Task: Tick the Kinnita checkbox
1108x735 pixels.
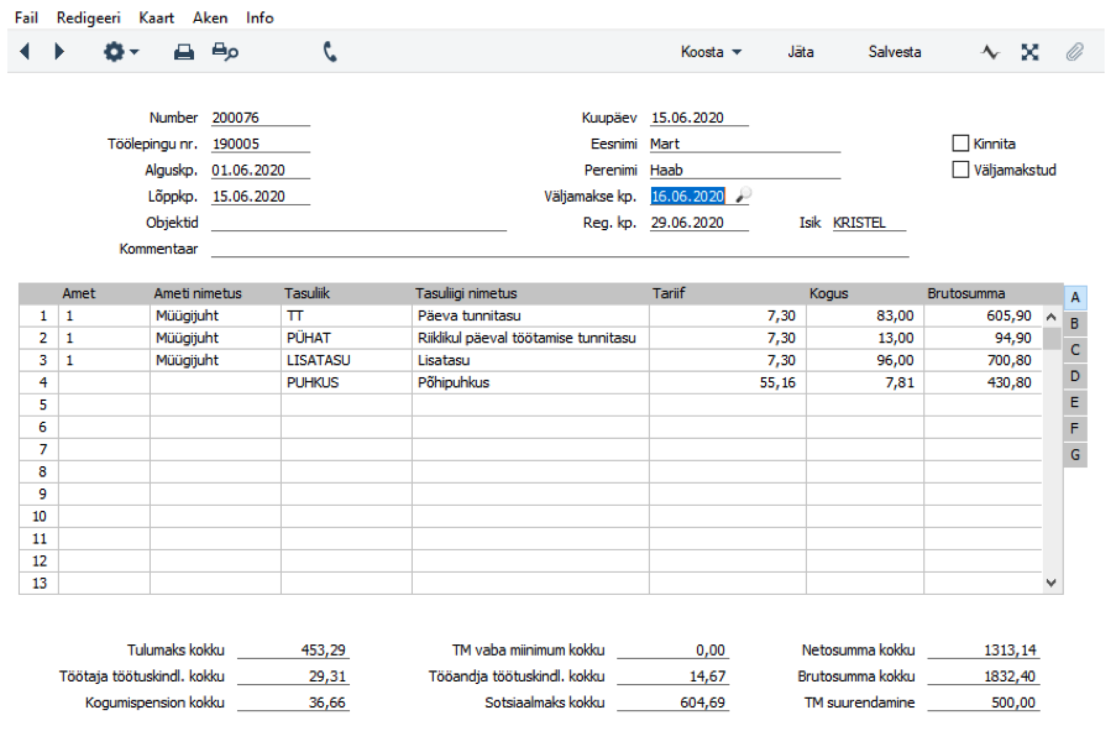Action: click(960, 143)
